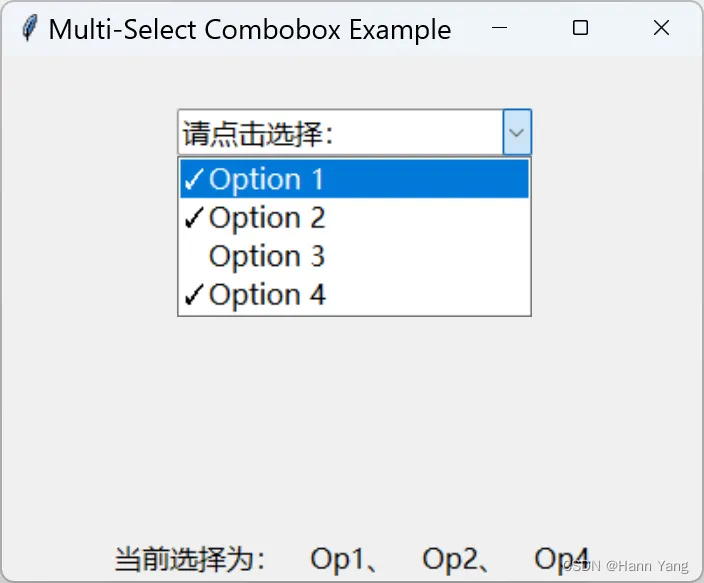Click the CSDN @Hann Yang watermark
Image resolution: width=704 pixels, height=583 pixels.
pyautogui.click(x=628, y=567)
